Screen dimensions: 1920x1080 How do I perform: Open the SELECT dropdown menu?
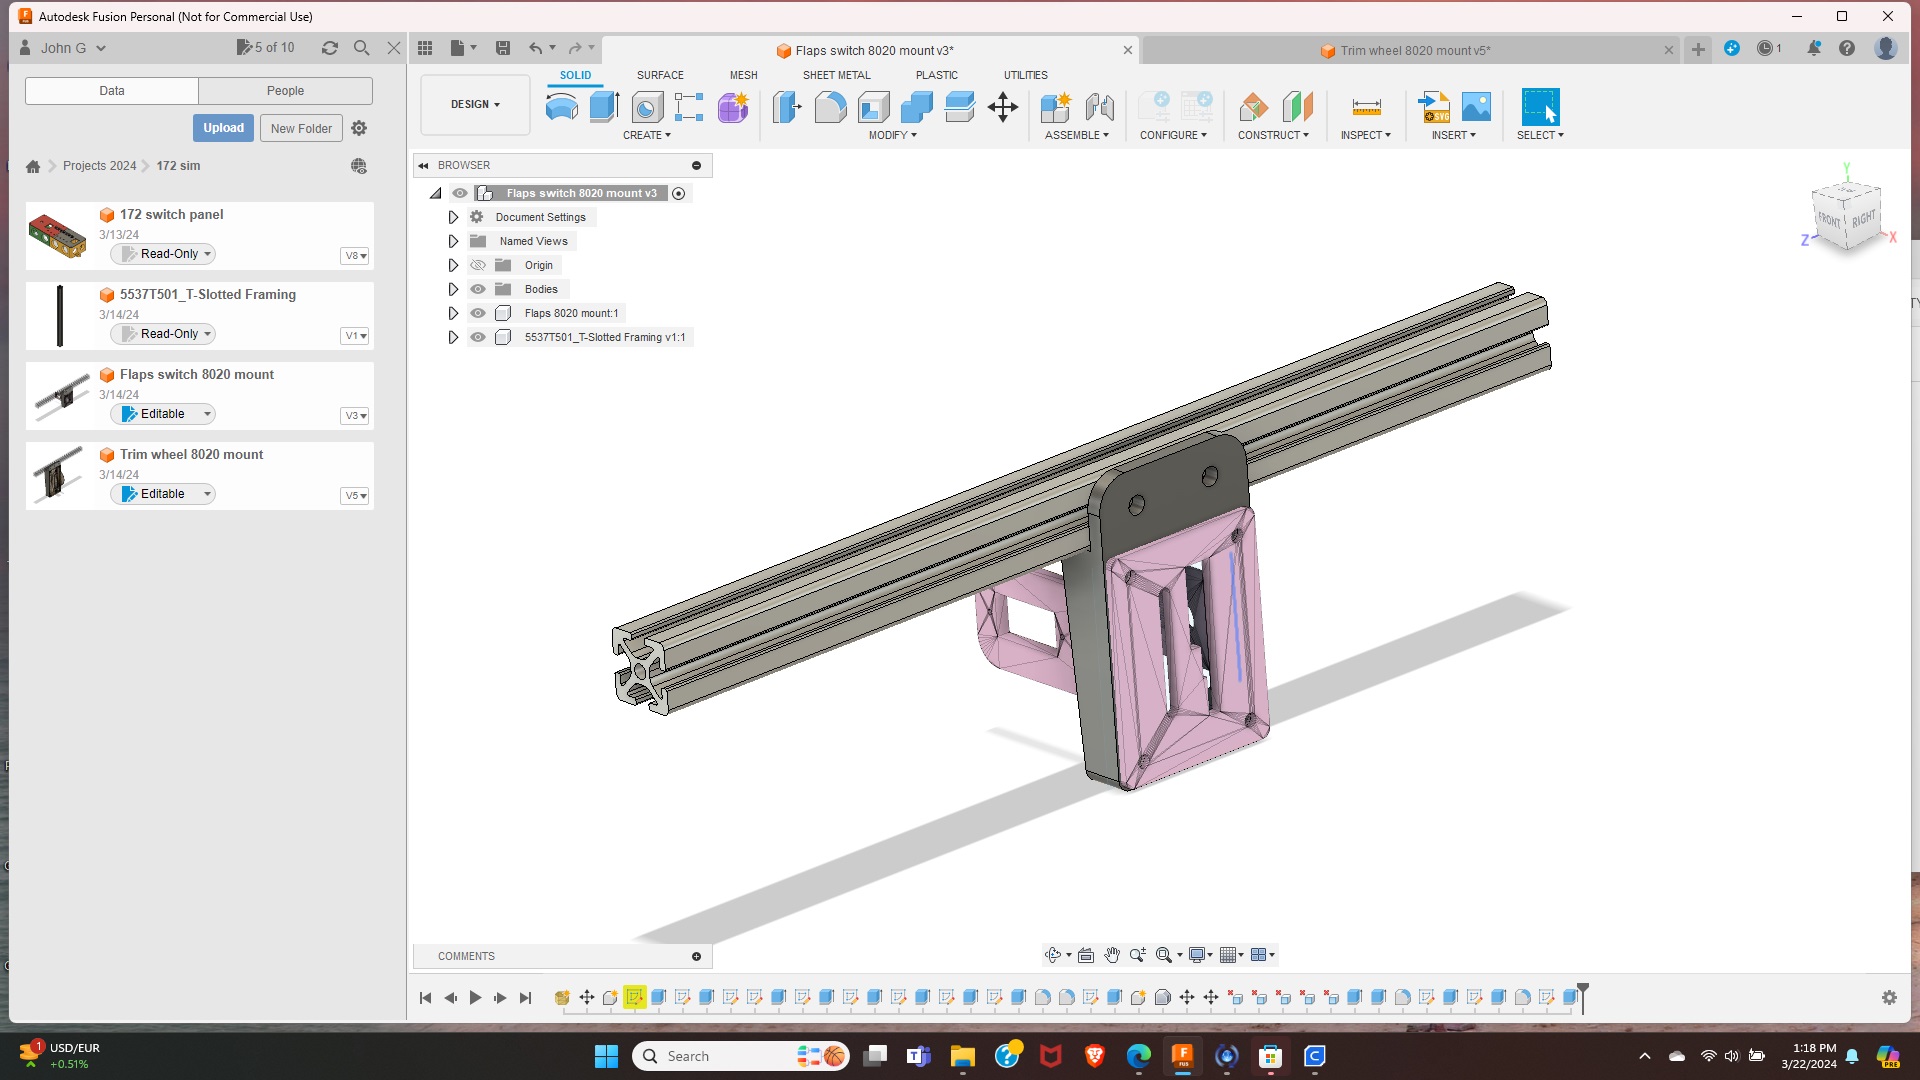tap(1540, 135)
